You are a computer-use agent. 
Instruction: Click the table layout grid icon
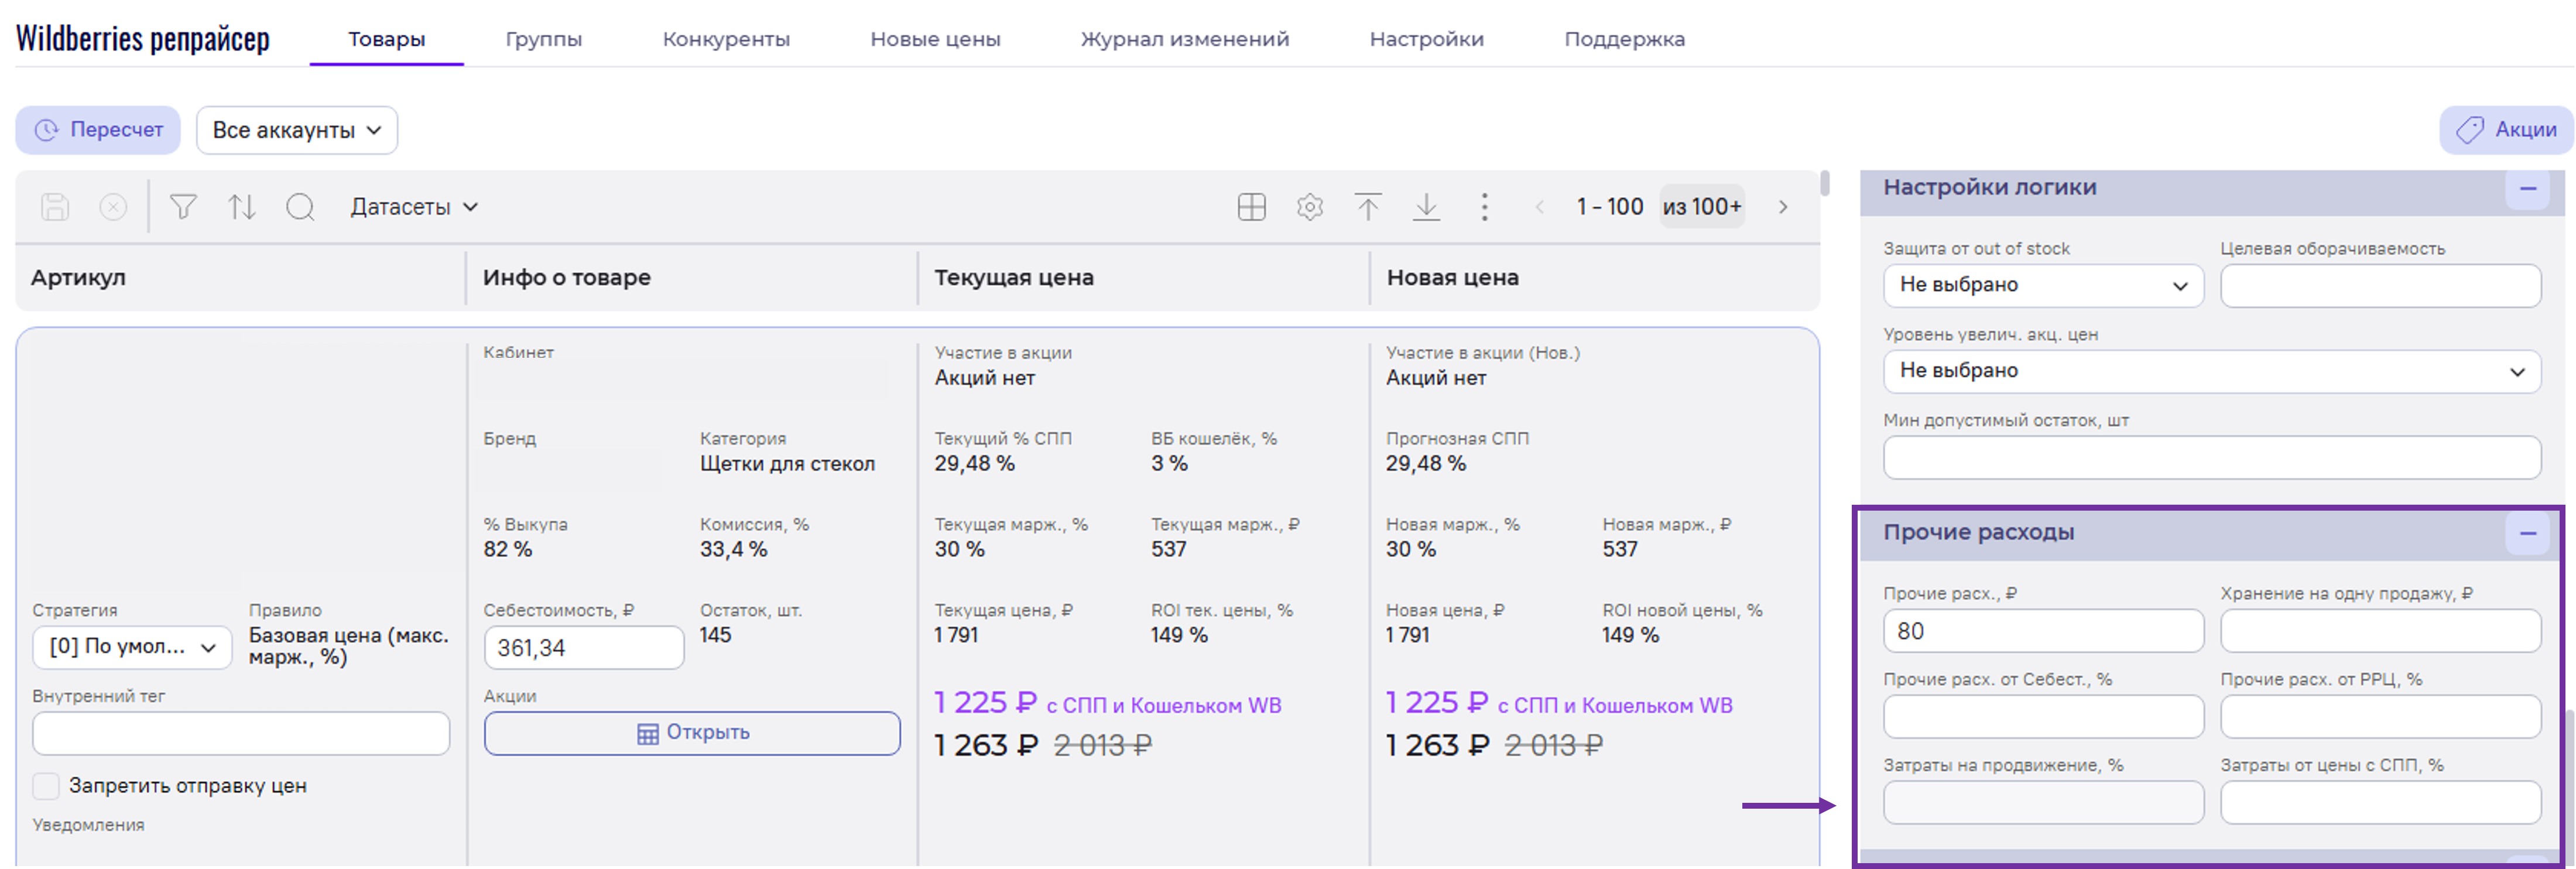tap(1251, 207)
